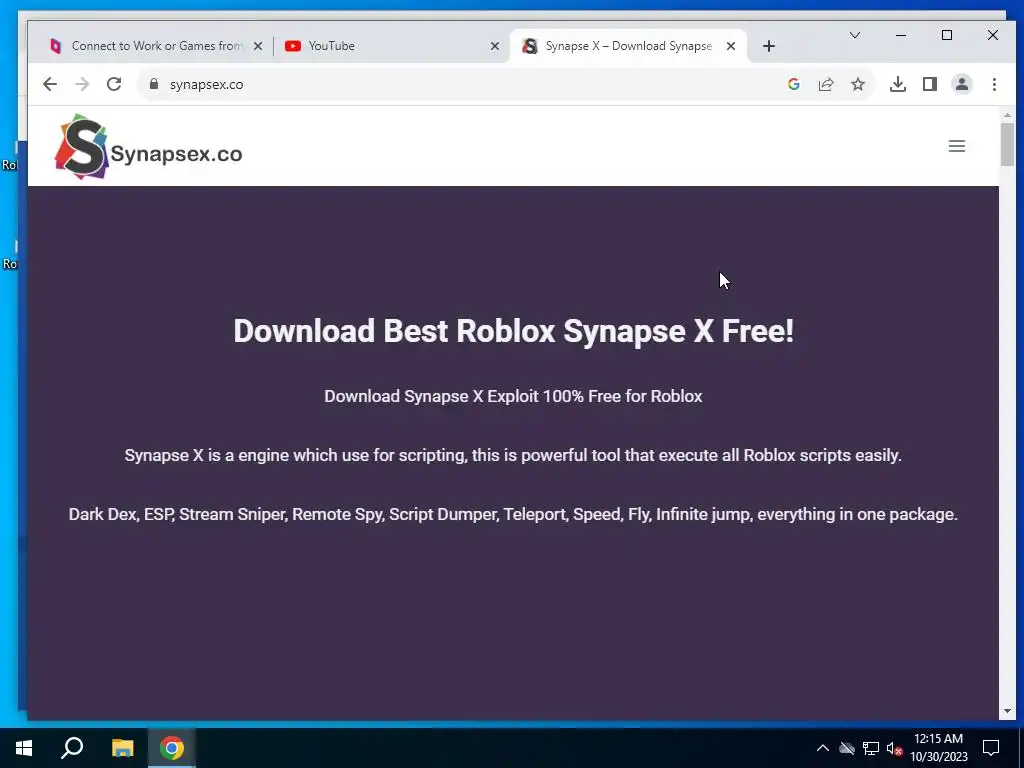Click scrollbar up arrow
1024x768 pixels.
[x=1007, y=115]
